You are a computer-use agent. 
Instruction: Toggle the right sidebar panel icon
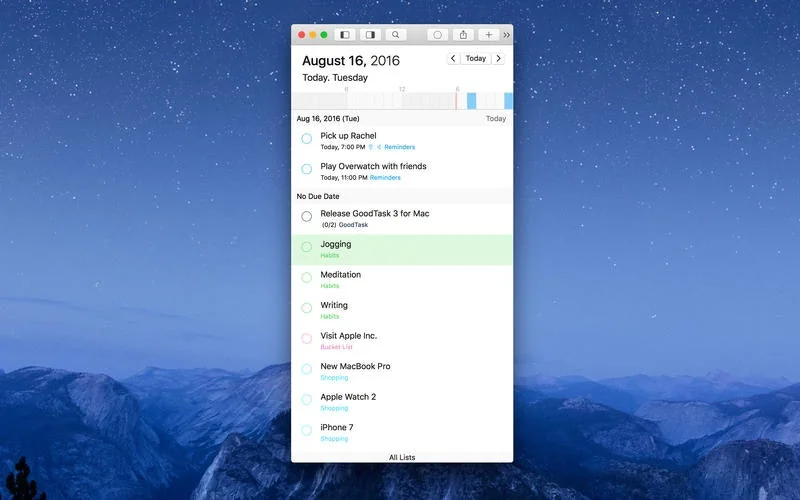370,35
